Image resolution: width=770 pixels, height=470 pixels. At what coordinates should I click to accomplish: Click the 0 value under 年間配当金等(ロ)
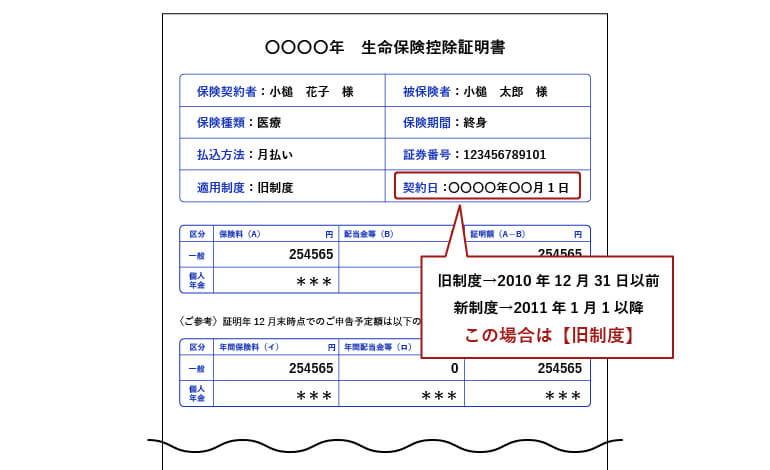coord(454,368)
